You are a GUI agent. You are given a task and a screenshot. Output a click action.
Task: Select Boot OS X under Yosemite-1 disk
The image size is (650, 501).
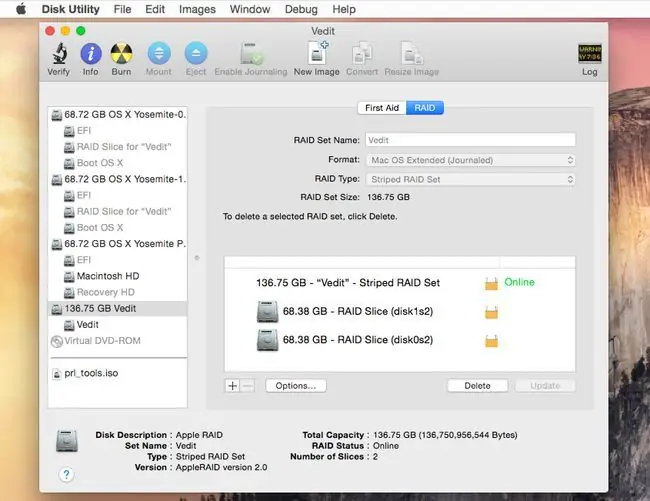point(117,228)
